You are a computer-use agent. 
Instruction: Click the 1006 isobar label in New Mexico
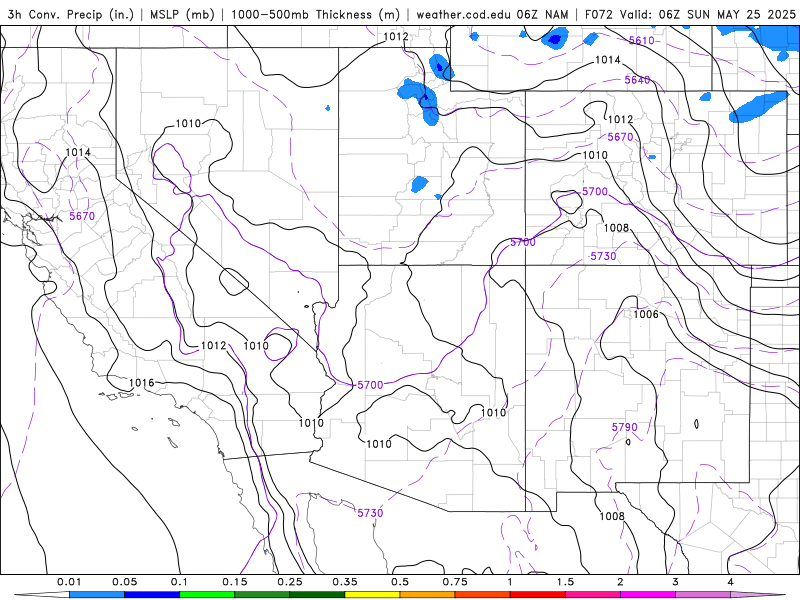[x=646, y=314]
